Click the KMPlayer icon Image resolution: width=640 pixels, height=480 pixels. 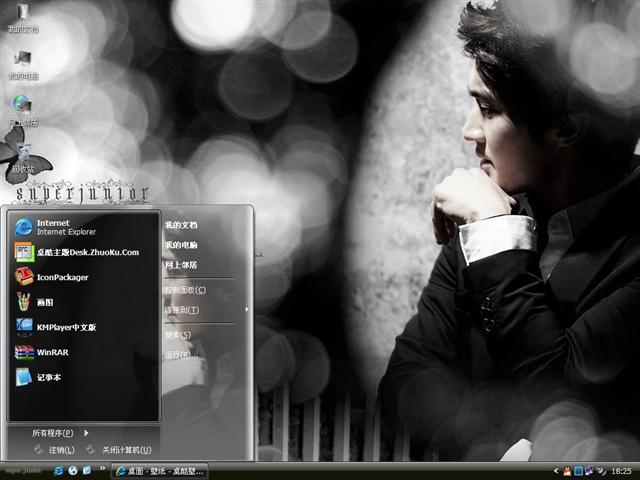24,327
